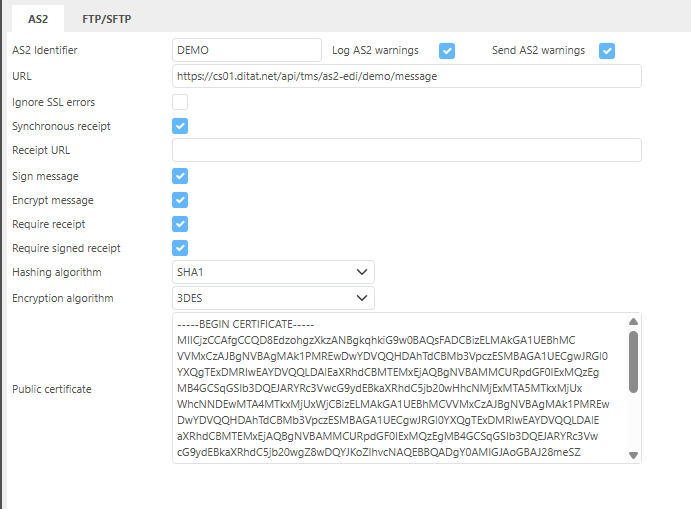Turn off Encrypt message checkbox
Viewport: 691px width, 509px height.
180,200
